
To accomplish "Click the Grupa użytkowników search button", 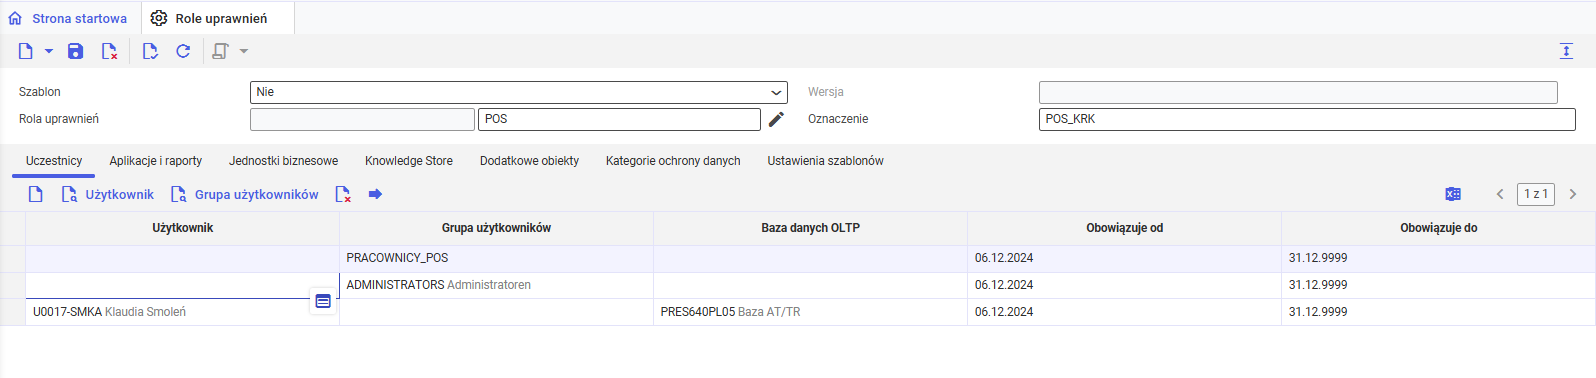I will tap(245, 194).
